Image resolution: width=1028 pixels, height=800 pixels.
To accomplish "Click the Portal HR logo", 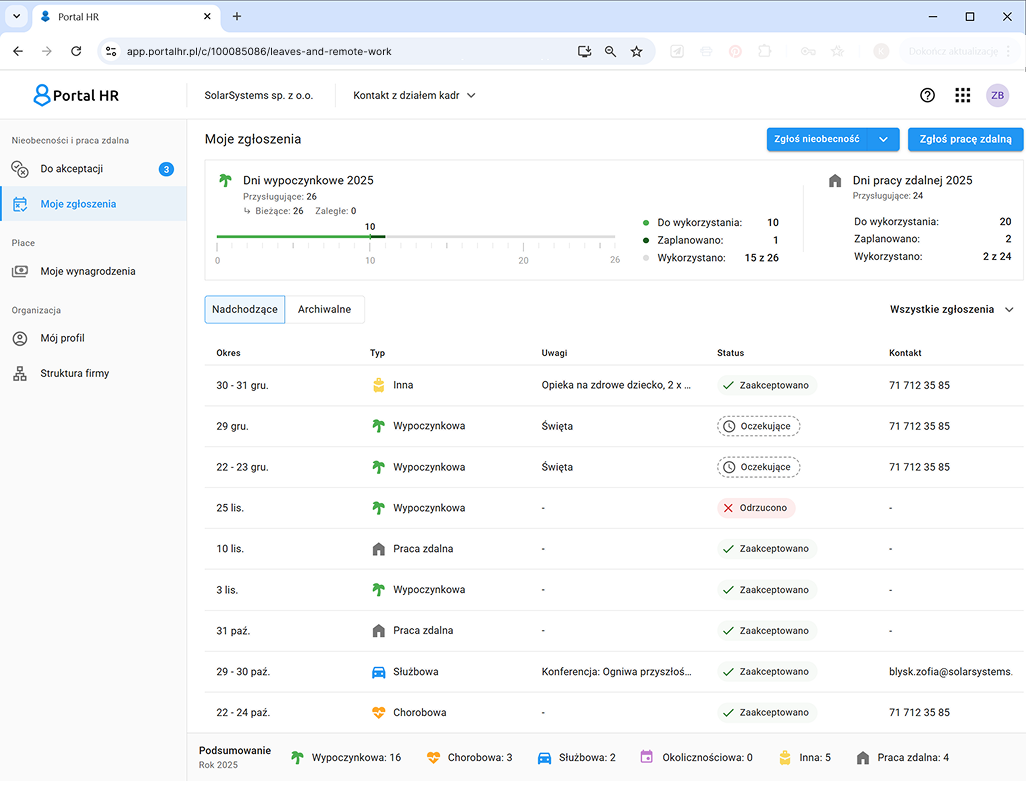I will click(x=76, y=96).
